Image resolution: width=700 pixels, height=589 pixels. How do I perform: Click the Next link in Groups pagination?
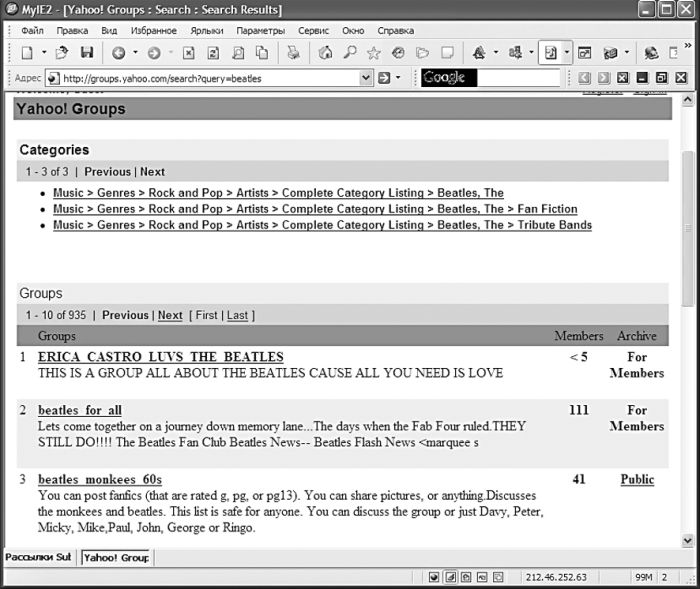click(x=170, y=315)
